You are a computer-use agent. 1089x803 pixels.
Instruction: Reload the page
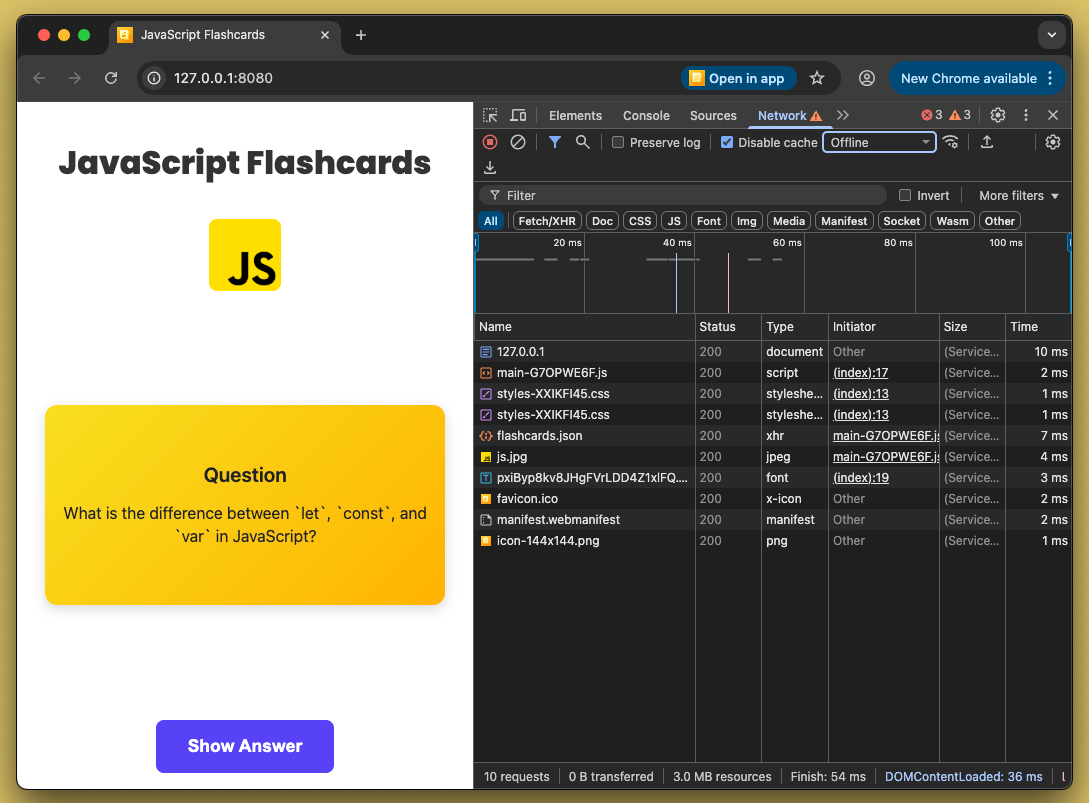click(111, 78)
